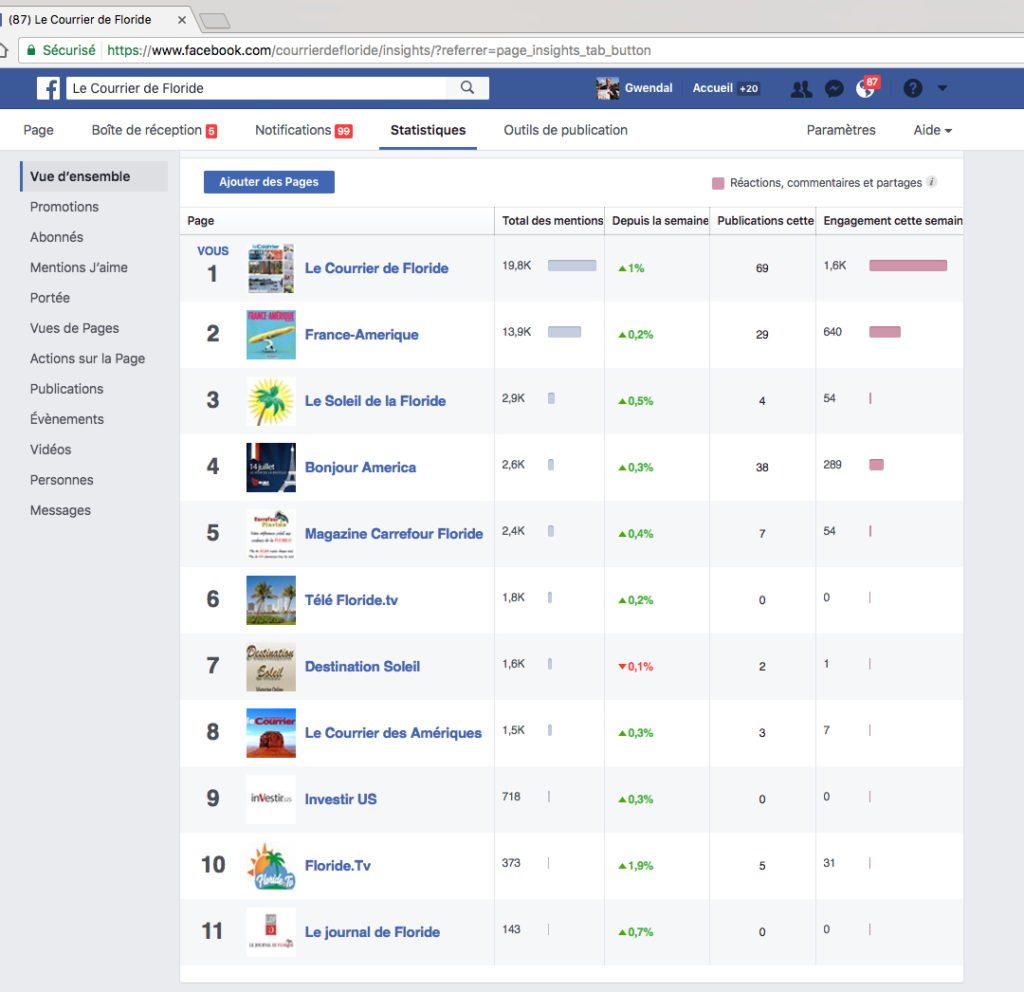
Task: Open Le Courrier des Amériques thumbnail
Action: click(x=271, y=733)
